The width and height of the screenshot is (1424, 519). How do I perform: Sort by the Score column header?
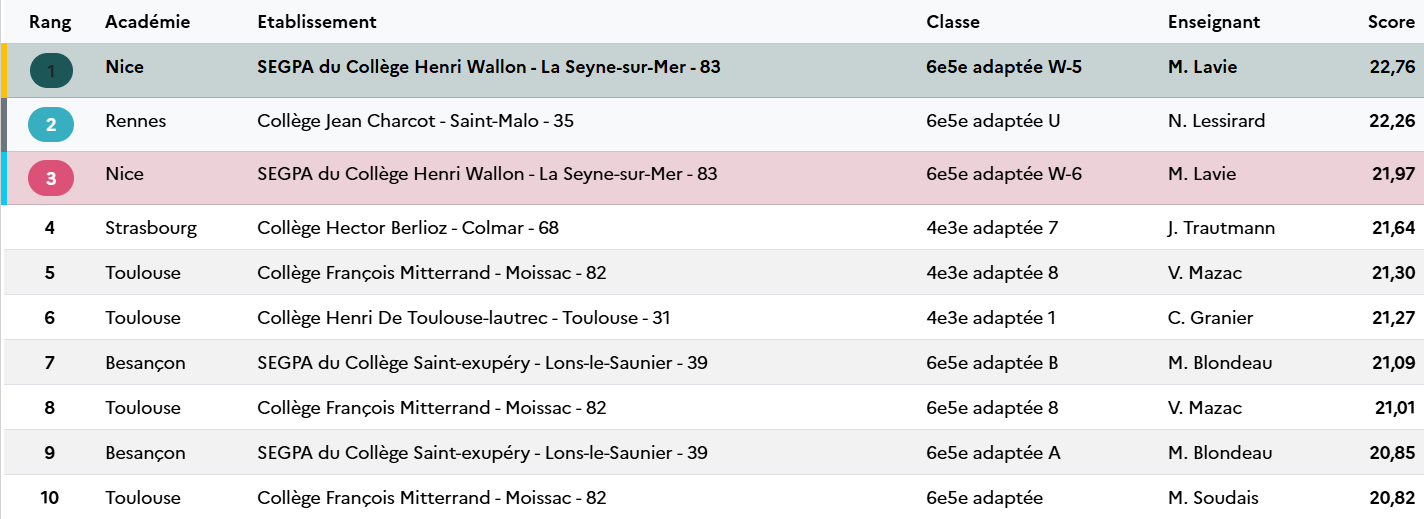pyautogui.click(x=1392, y=22)
